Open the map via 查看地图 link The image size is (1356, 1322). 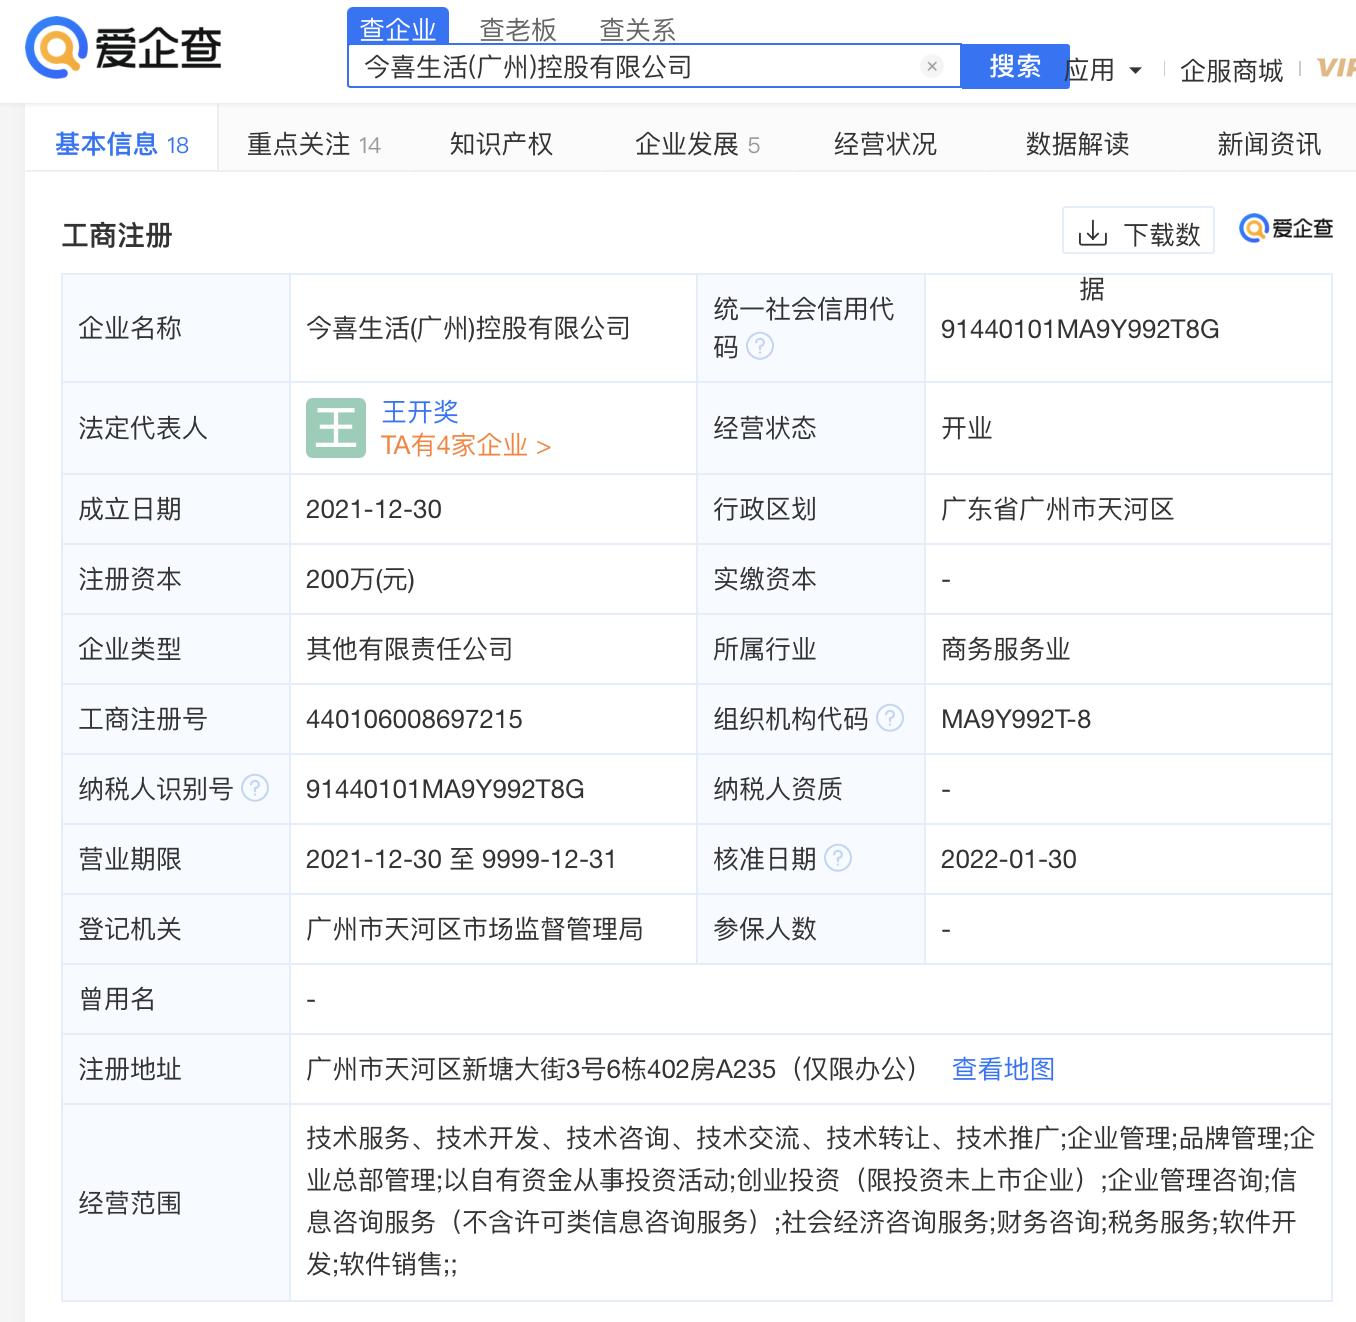coord(1003,1069)
